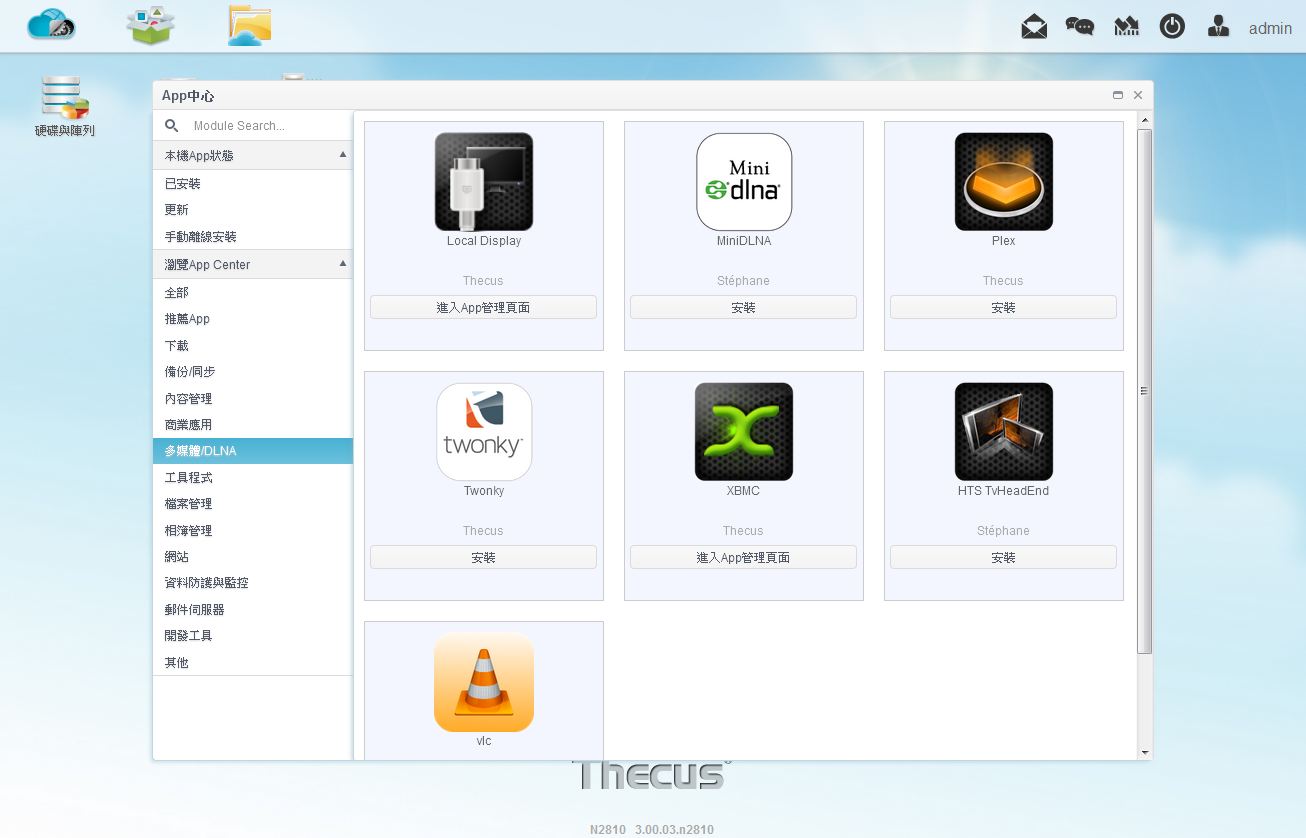Viewport: 1306px width, 838px height.
Task: Click the "Thecus" author under Plex
Action: coord(1003,281)
